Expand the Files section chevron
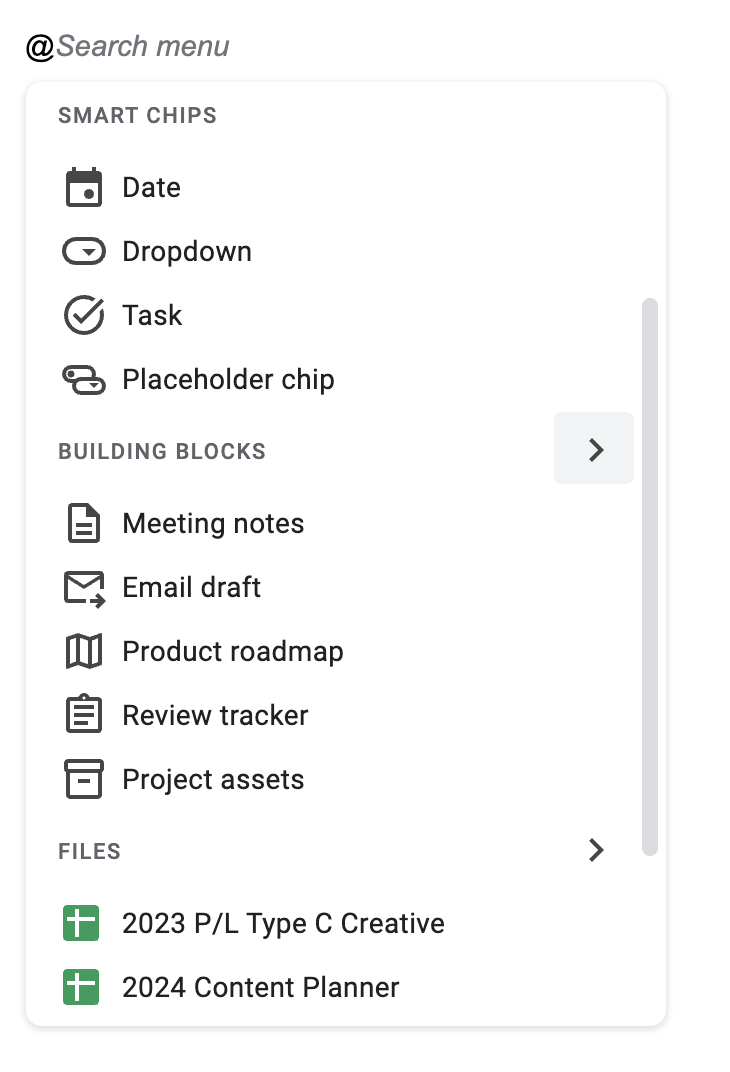 pos(596,851)
